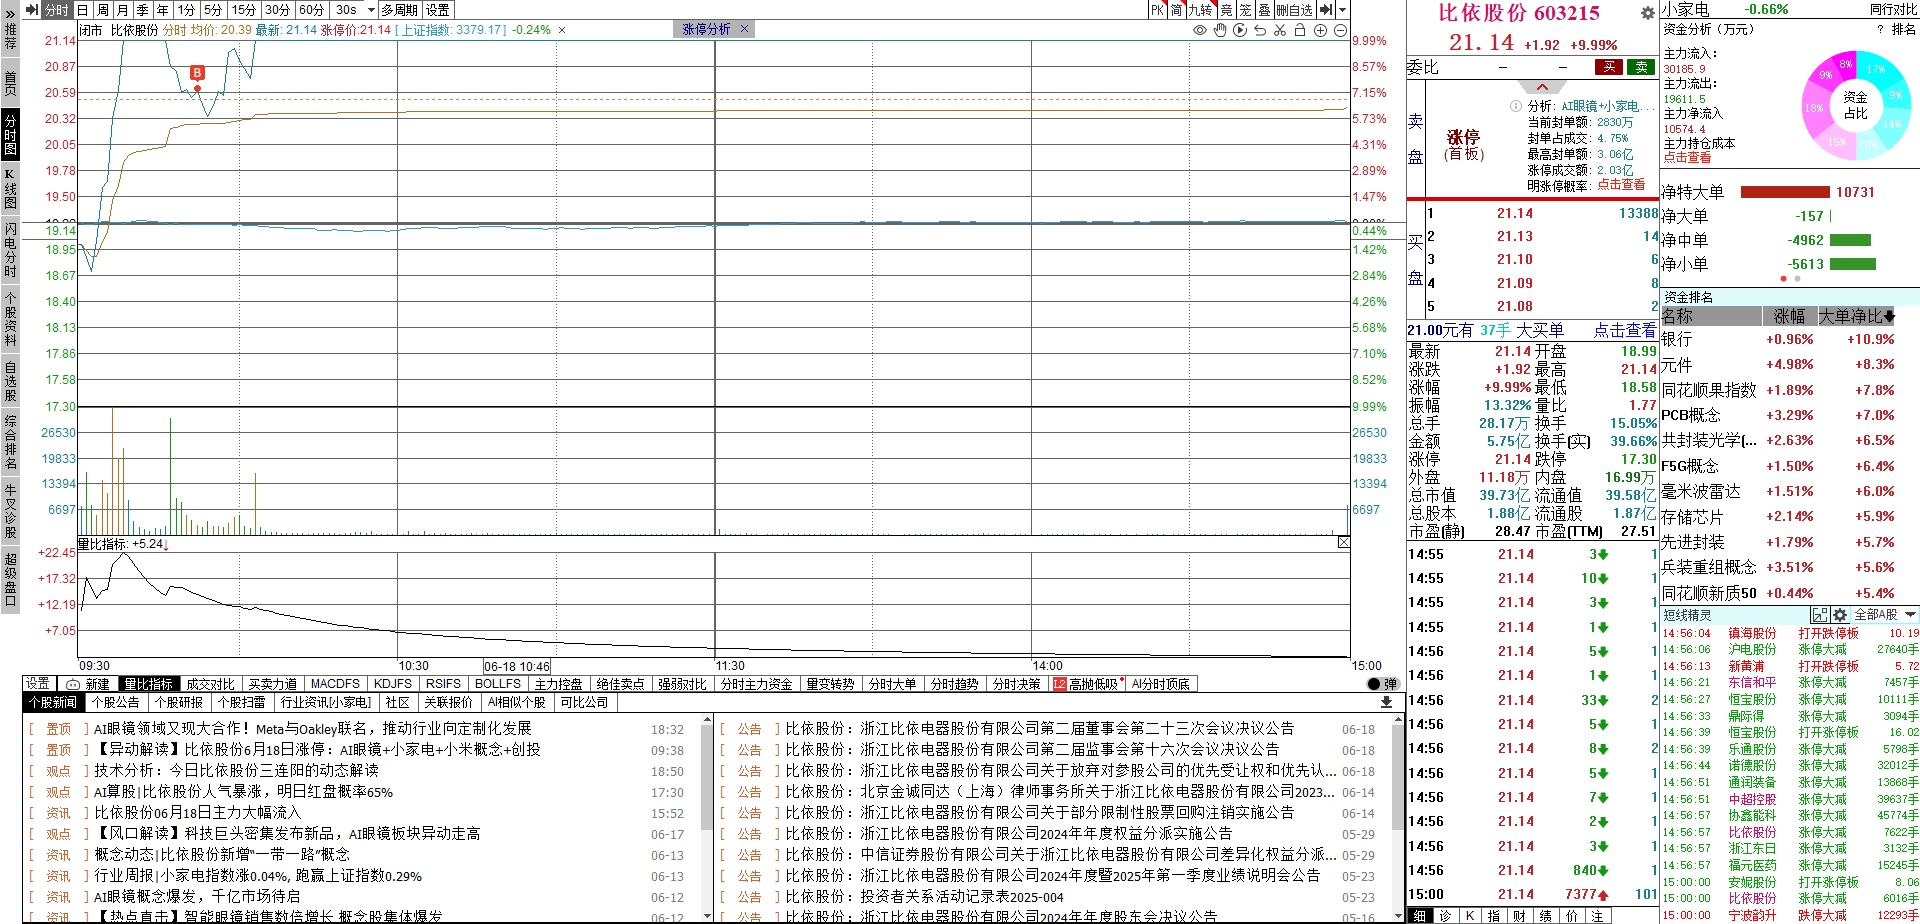Select the scissors cut icon
1920x924 pixels.
coord(1280,30)
